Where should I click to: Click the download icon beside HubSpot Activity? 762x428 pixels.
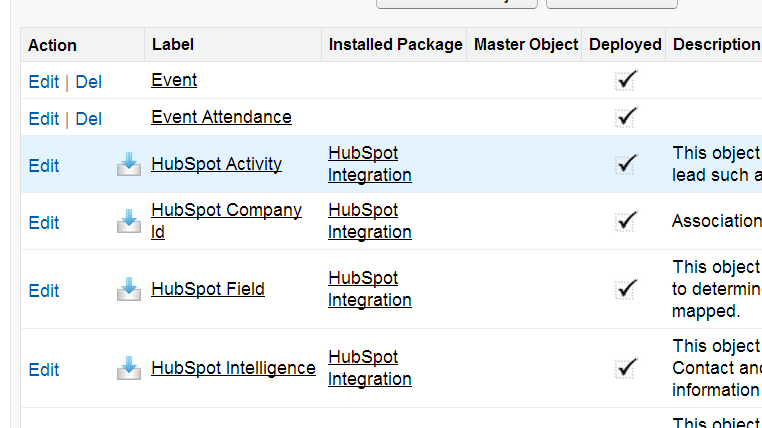pyautogui.click(x=129, y=164)
